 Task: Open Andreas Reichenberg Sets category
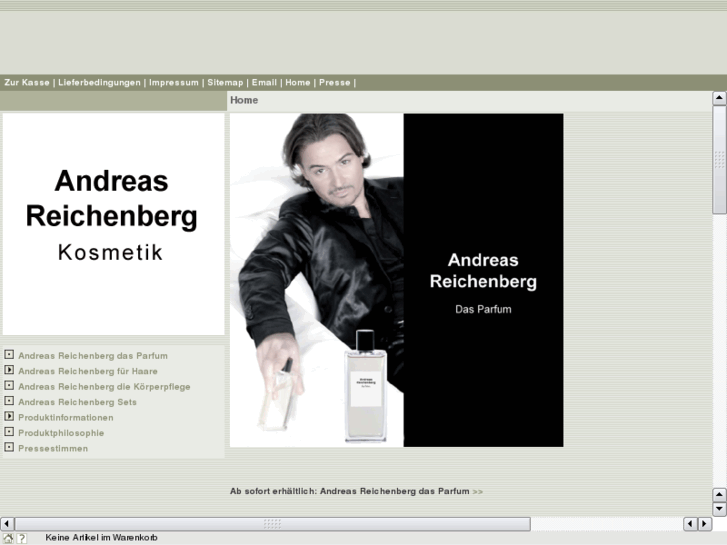(x=77, y=402)
